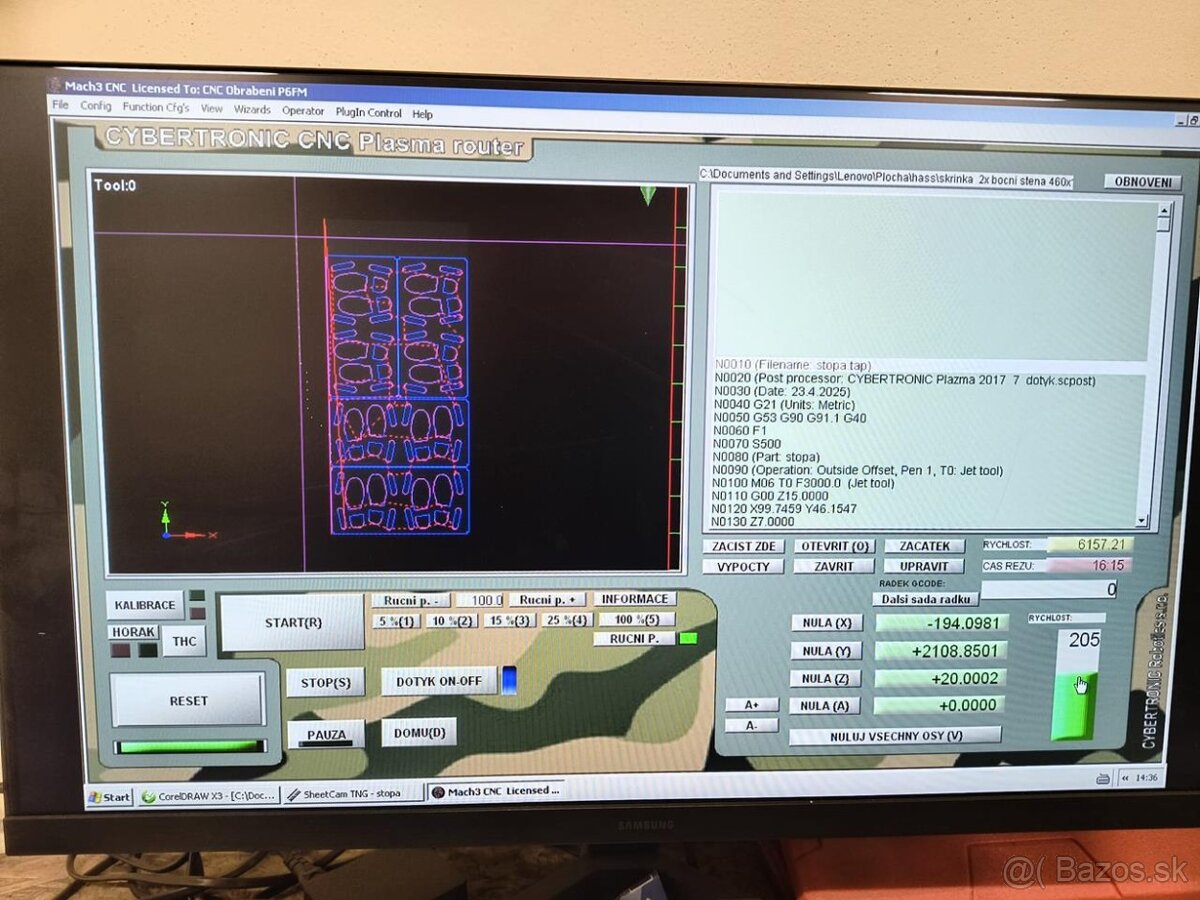Click the system tray device icon
The image size is (1200, 900).
tap(1103, 778)
